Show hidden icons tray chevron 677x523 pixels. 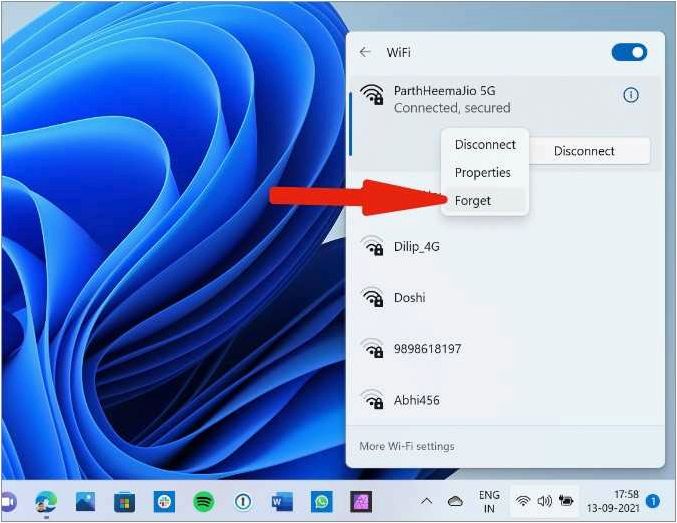(426, 501)
